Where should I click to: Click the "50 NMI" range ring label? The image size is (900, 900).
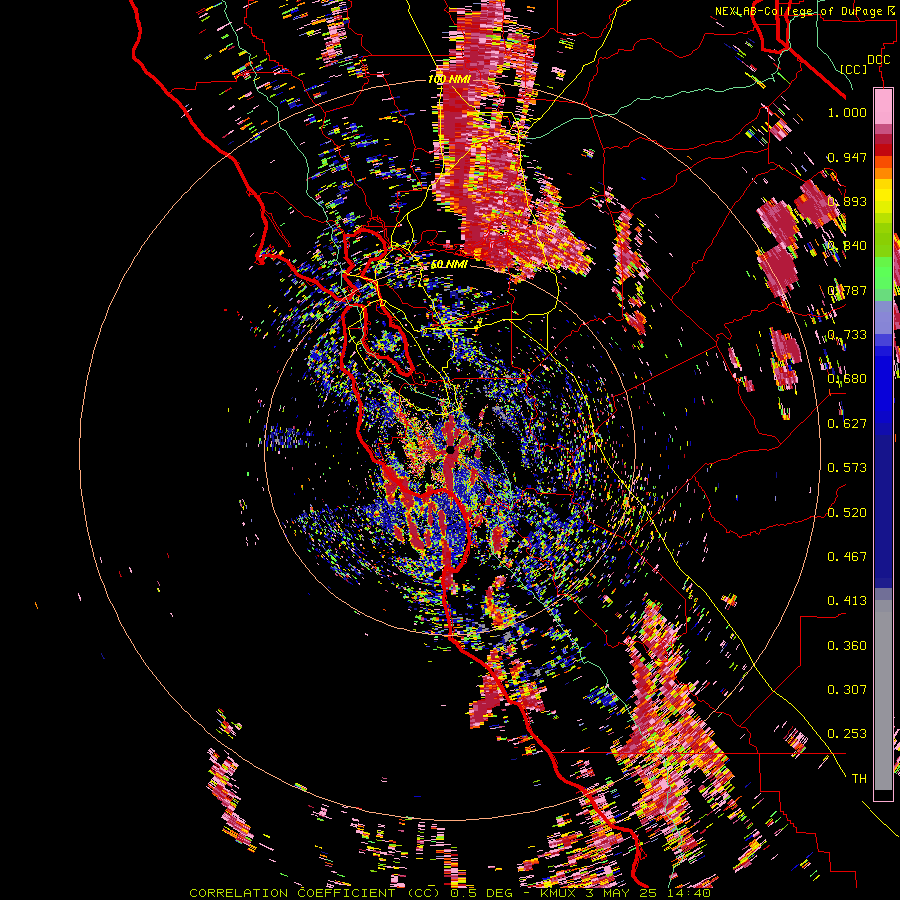pos(449,264)
